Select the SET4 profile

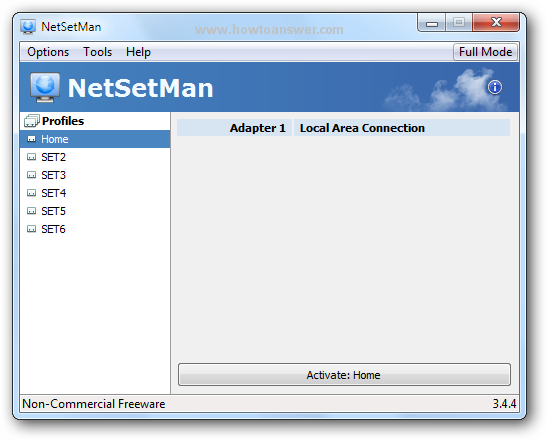[x=95, y=193]
